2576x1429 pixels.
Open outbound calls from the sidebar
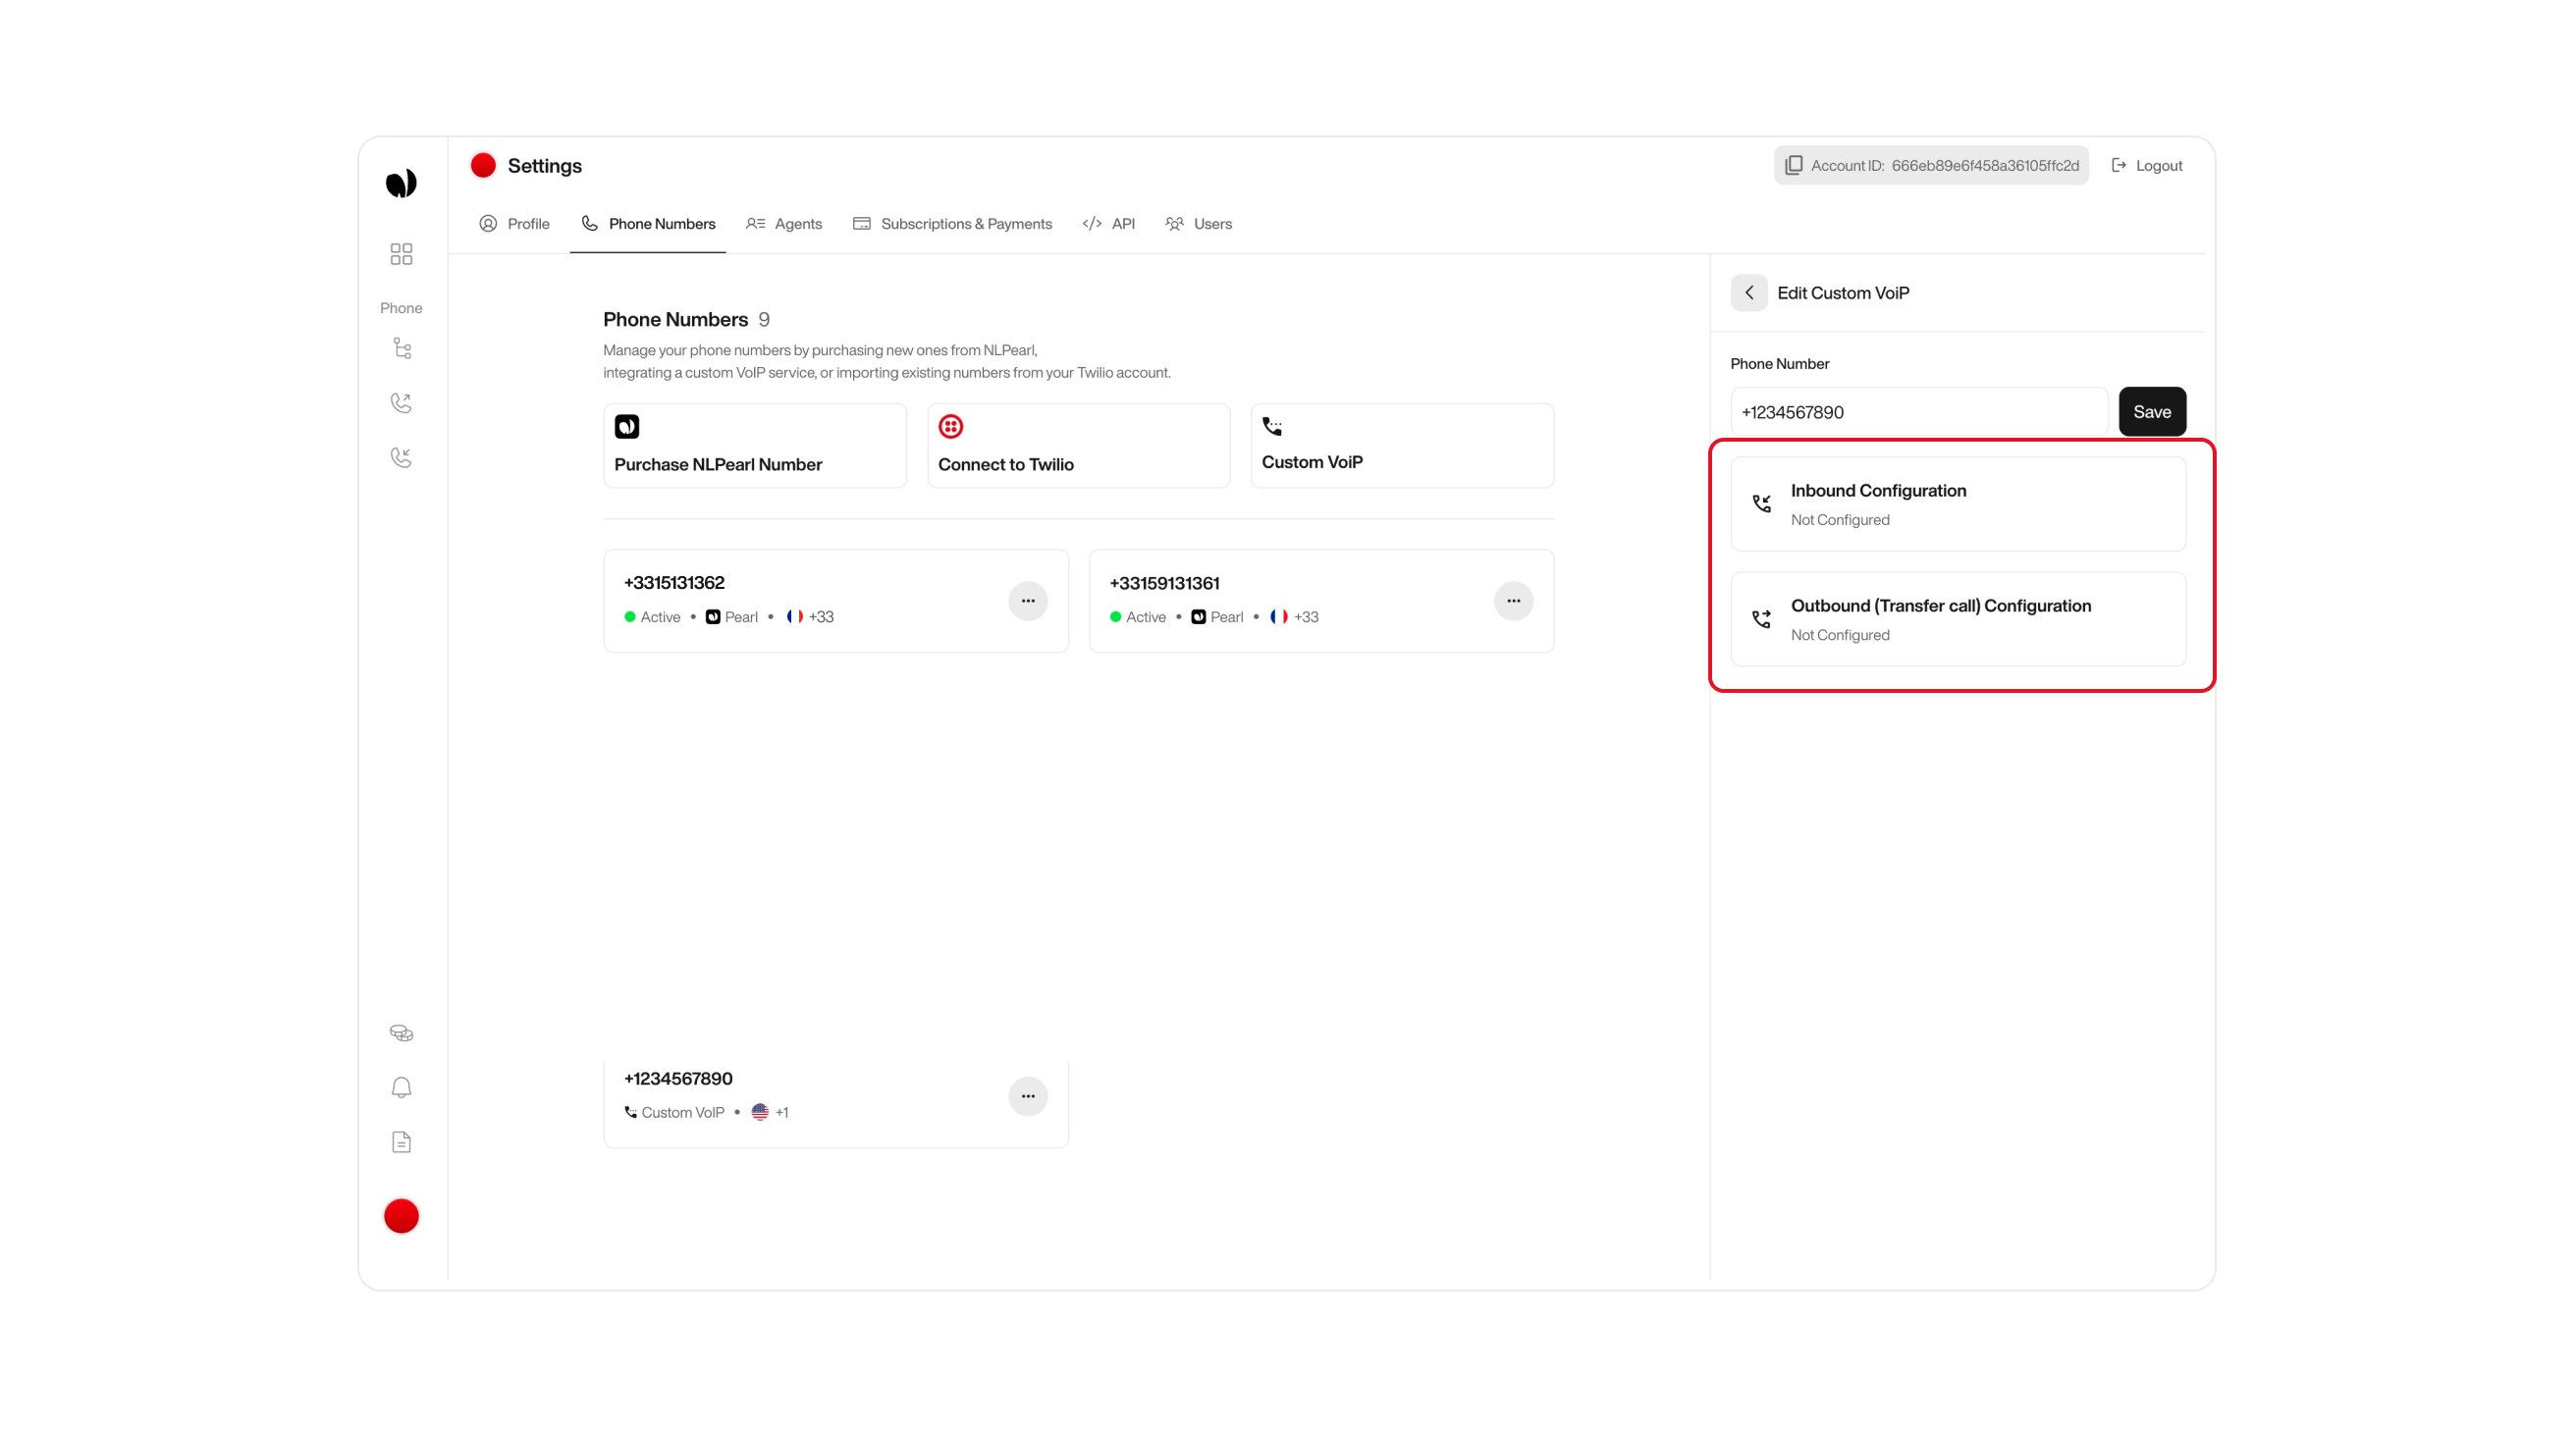pyautogui.click(x=401, y=402)
